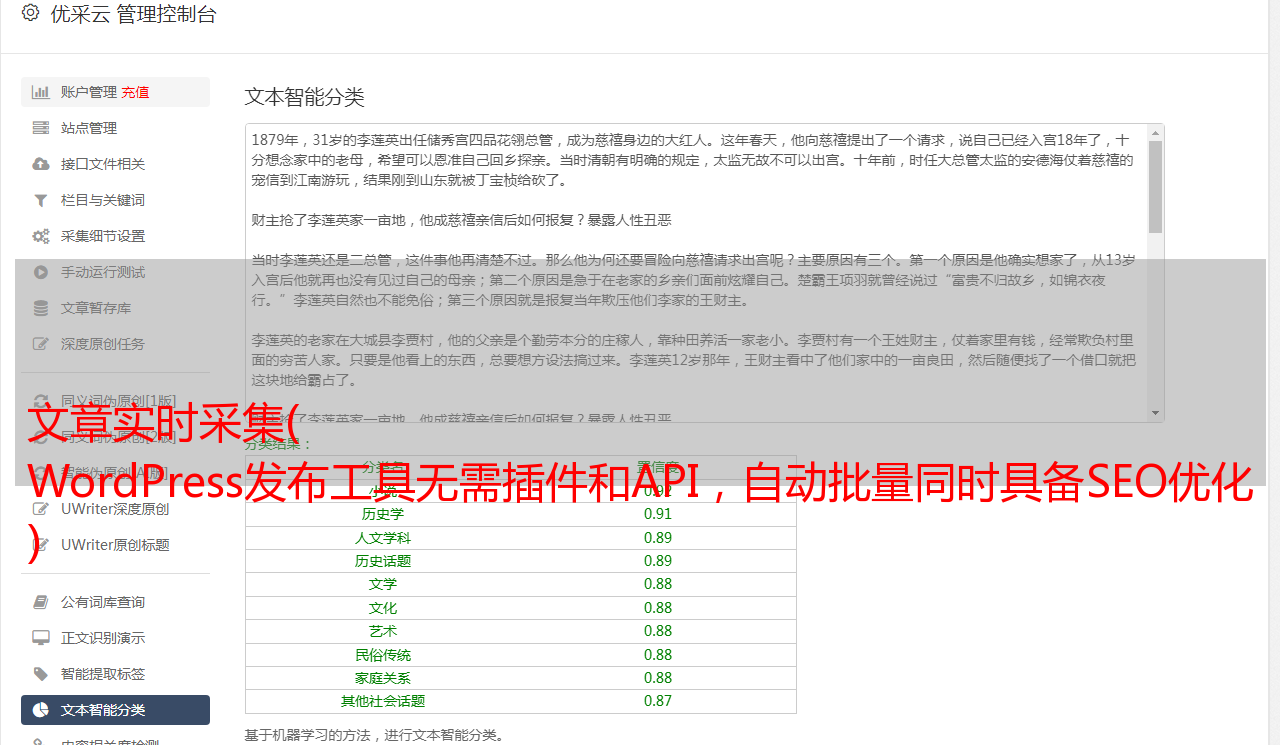Click the 家庭关系 category cell
Viewport: 1280px width, 745px height.
point(383,678)
